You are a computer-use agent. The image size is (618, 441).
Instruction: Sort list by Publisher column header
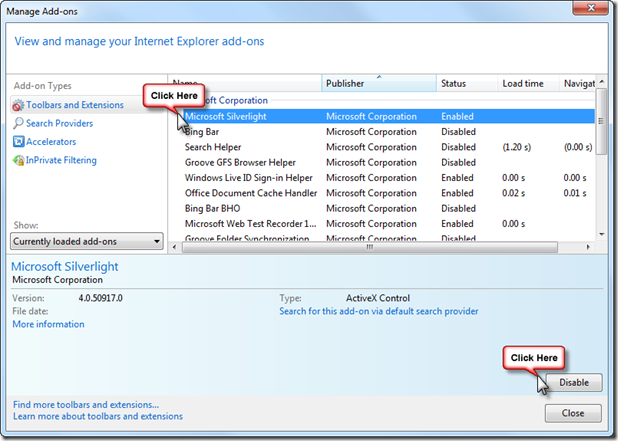point(379,83)
